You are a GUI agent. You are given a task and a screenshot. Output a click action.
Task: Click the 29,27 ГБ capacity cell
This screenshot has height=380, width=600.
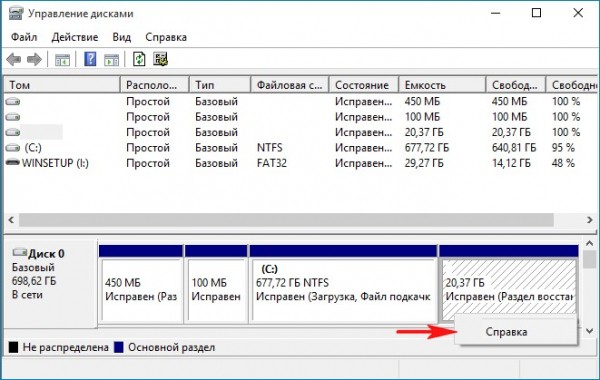click(x=424, y=163)
